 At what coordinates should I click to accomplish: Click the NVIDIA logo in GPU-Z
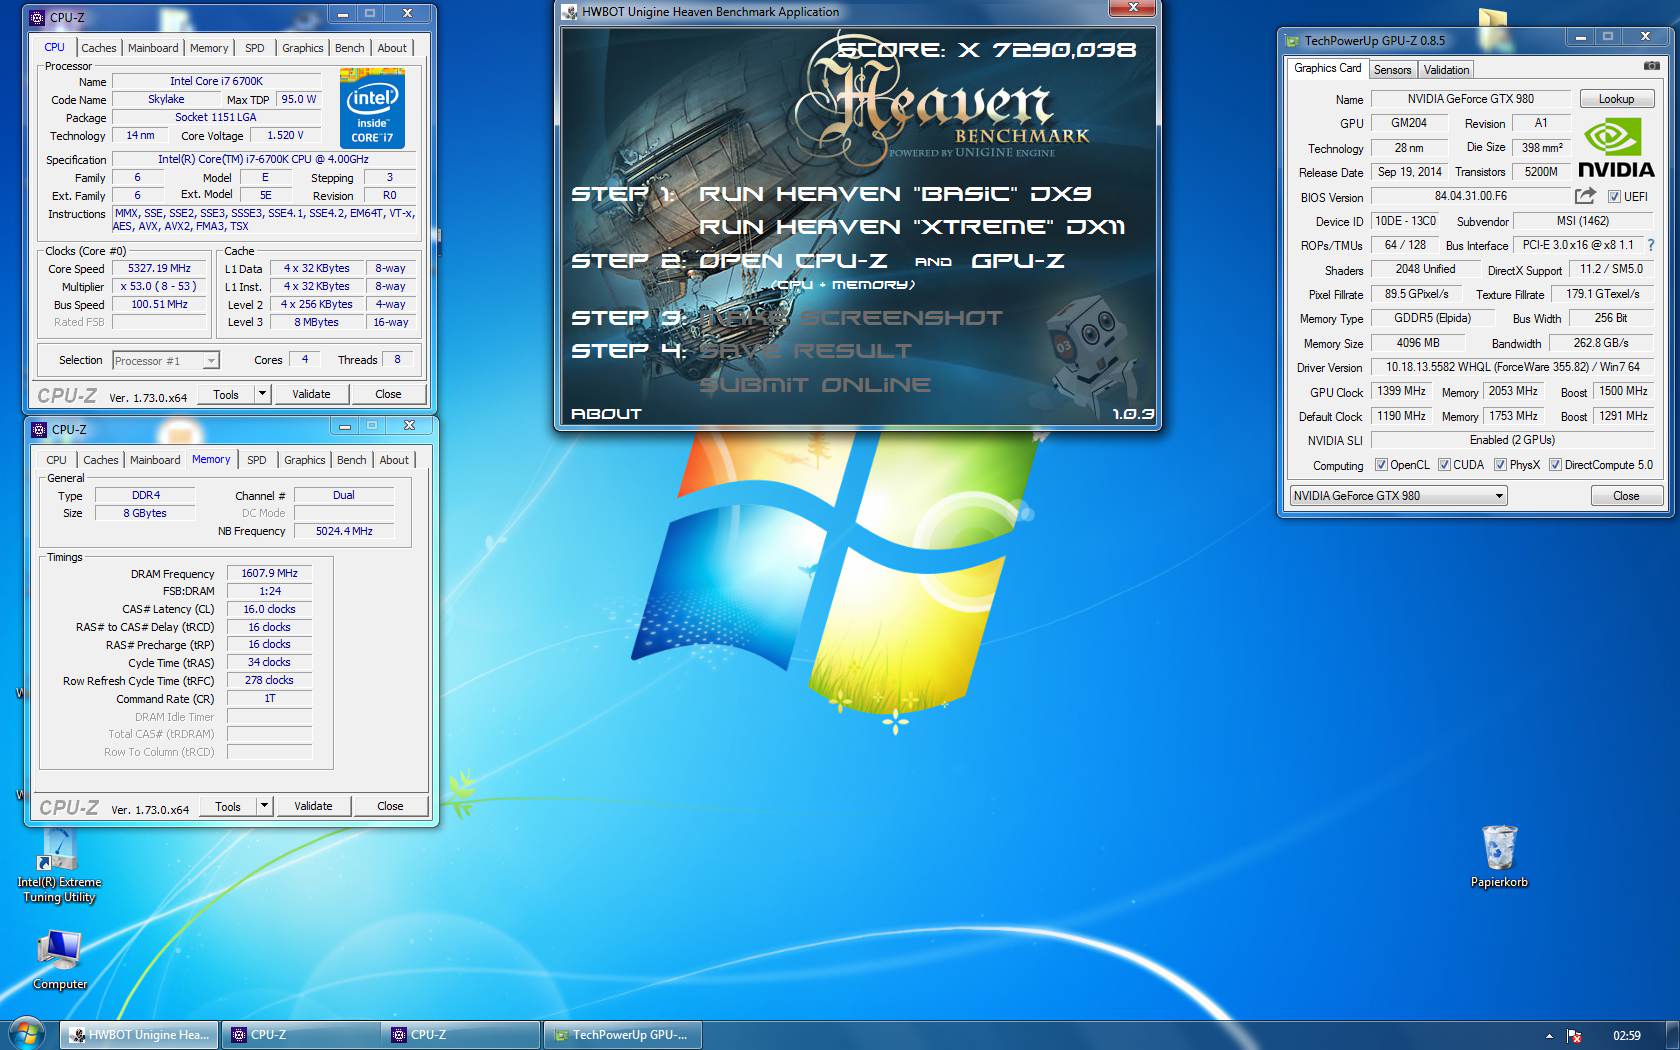coord(1616,148)
